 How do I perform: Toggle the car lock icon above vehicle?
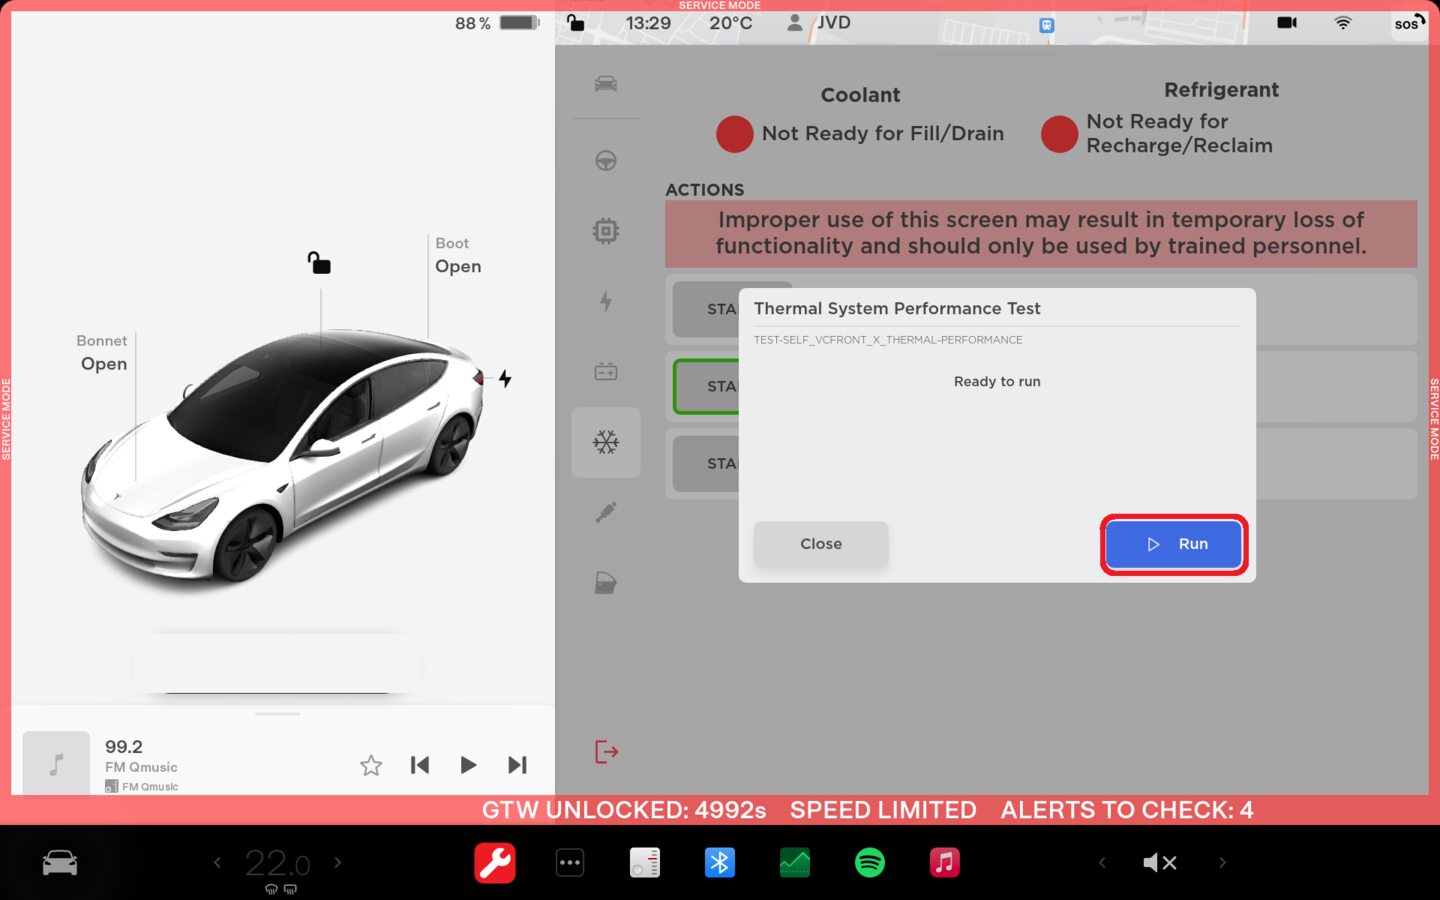(x=319, y=263)
